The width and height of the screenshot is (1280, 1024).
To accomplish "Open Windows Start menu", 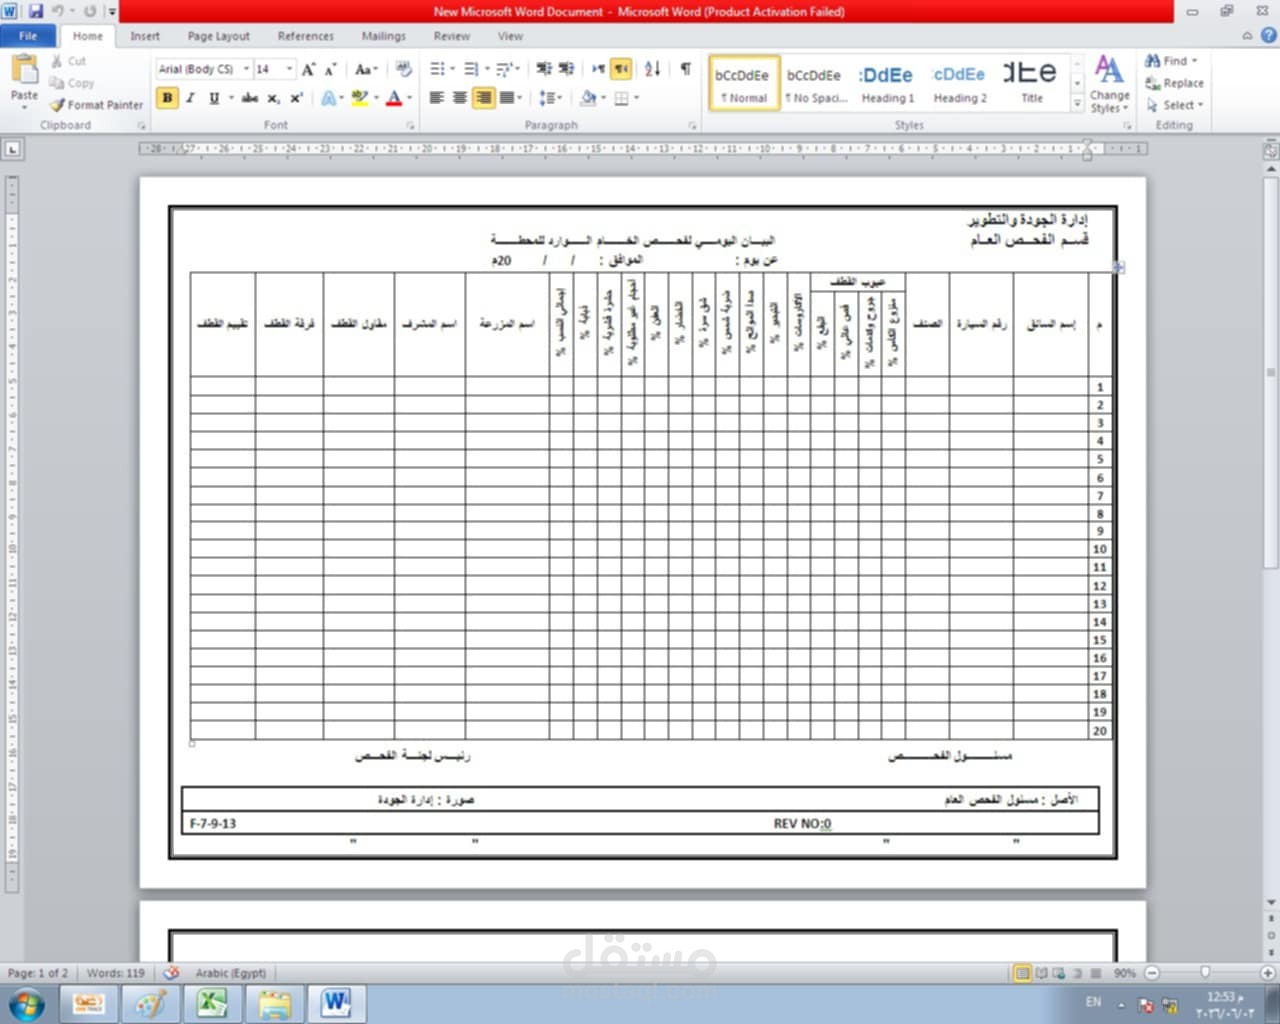I will [x=26, y=1004].
